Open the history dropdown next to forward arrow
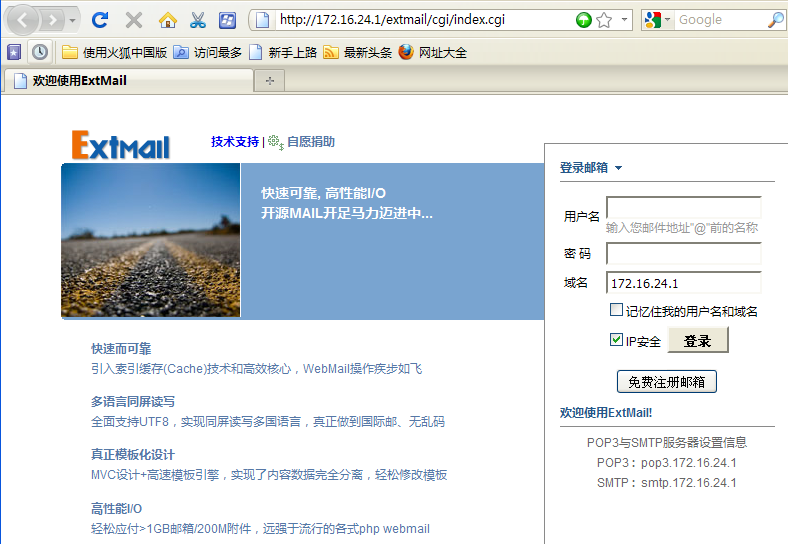788x544 pixels. 73,21
